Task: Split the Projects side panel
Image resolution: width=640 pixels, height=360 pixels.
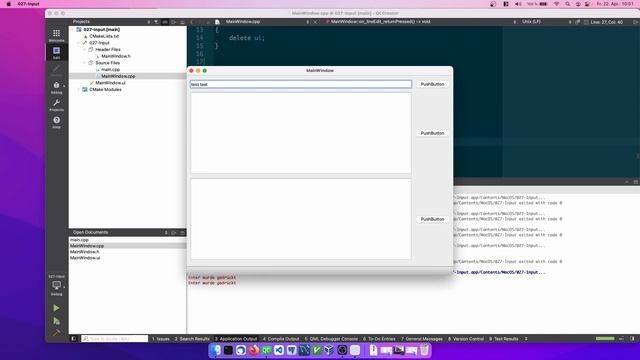Action: (x=173, y=22)
